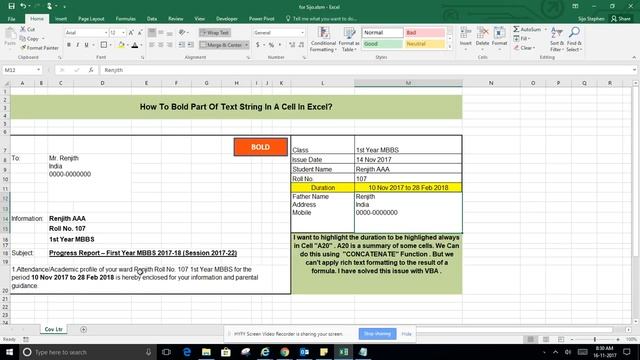Click the Merge & Center button
The image size is (640, 360).
[222, 45]
